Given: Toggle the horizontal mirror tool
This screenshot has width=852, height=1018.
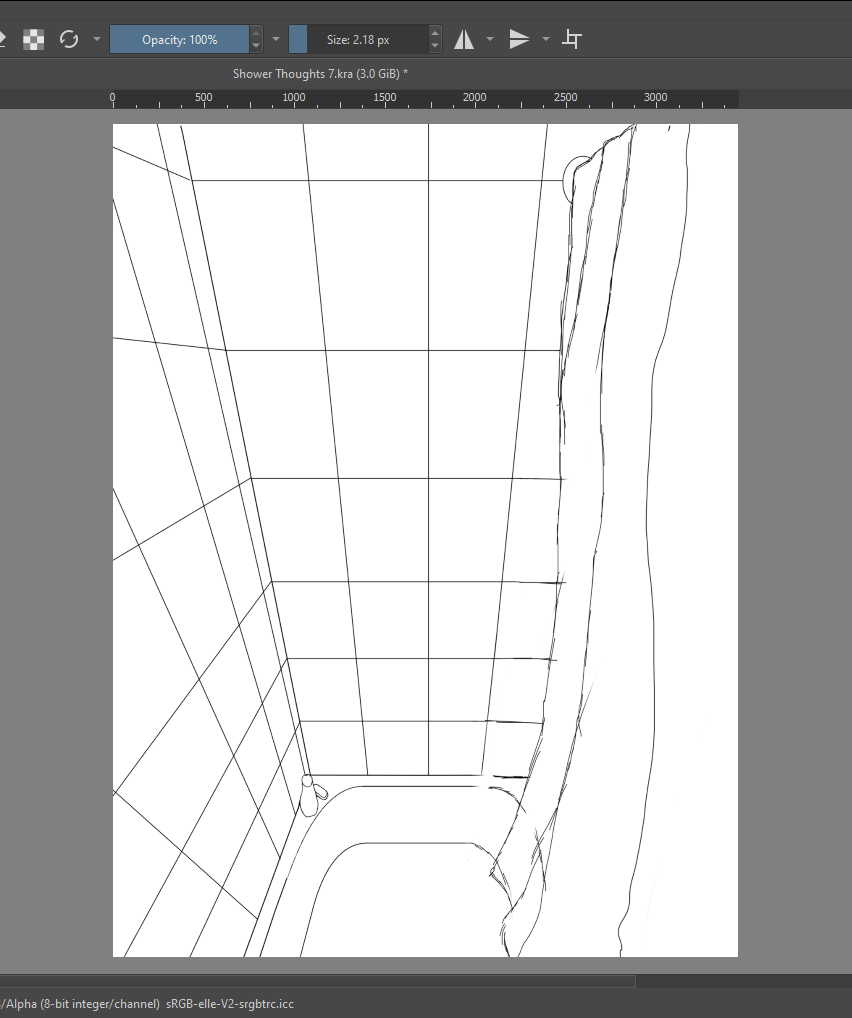Looking at the screenshot, I should [464, 40].
